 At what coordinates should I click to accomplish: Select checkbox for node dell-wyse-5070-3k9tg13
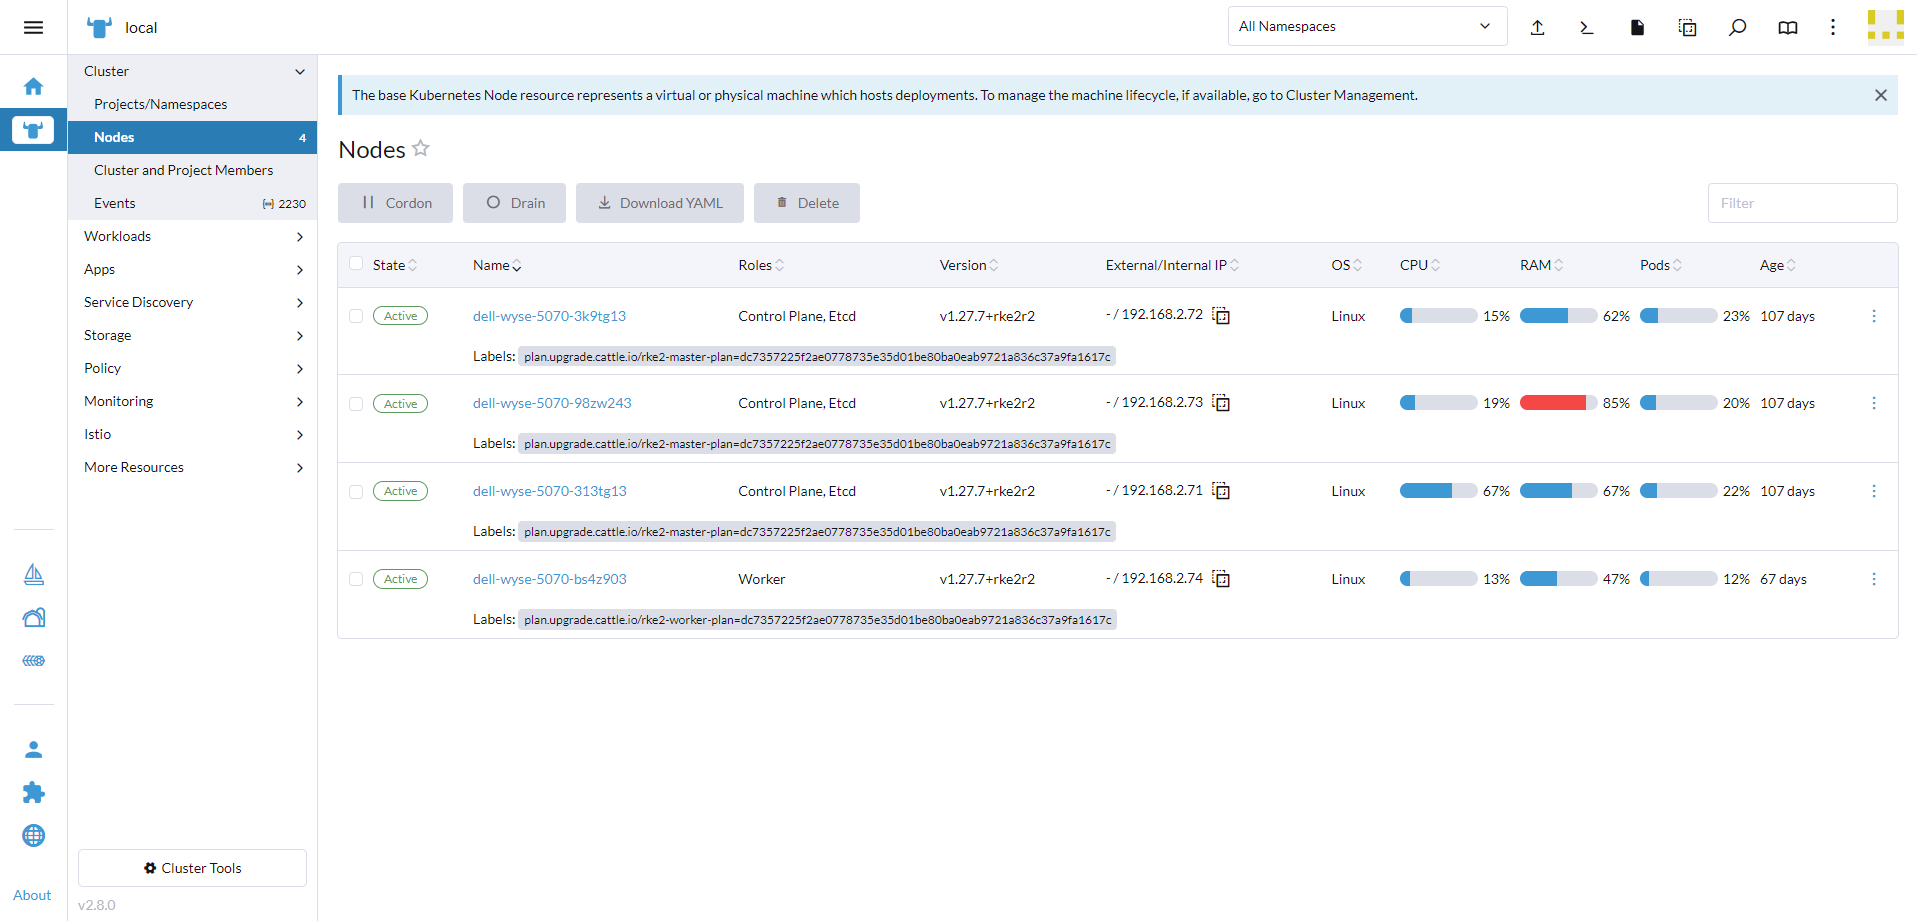click(x=356, y=316)
